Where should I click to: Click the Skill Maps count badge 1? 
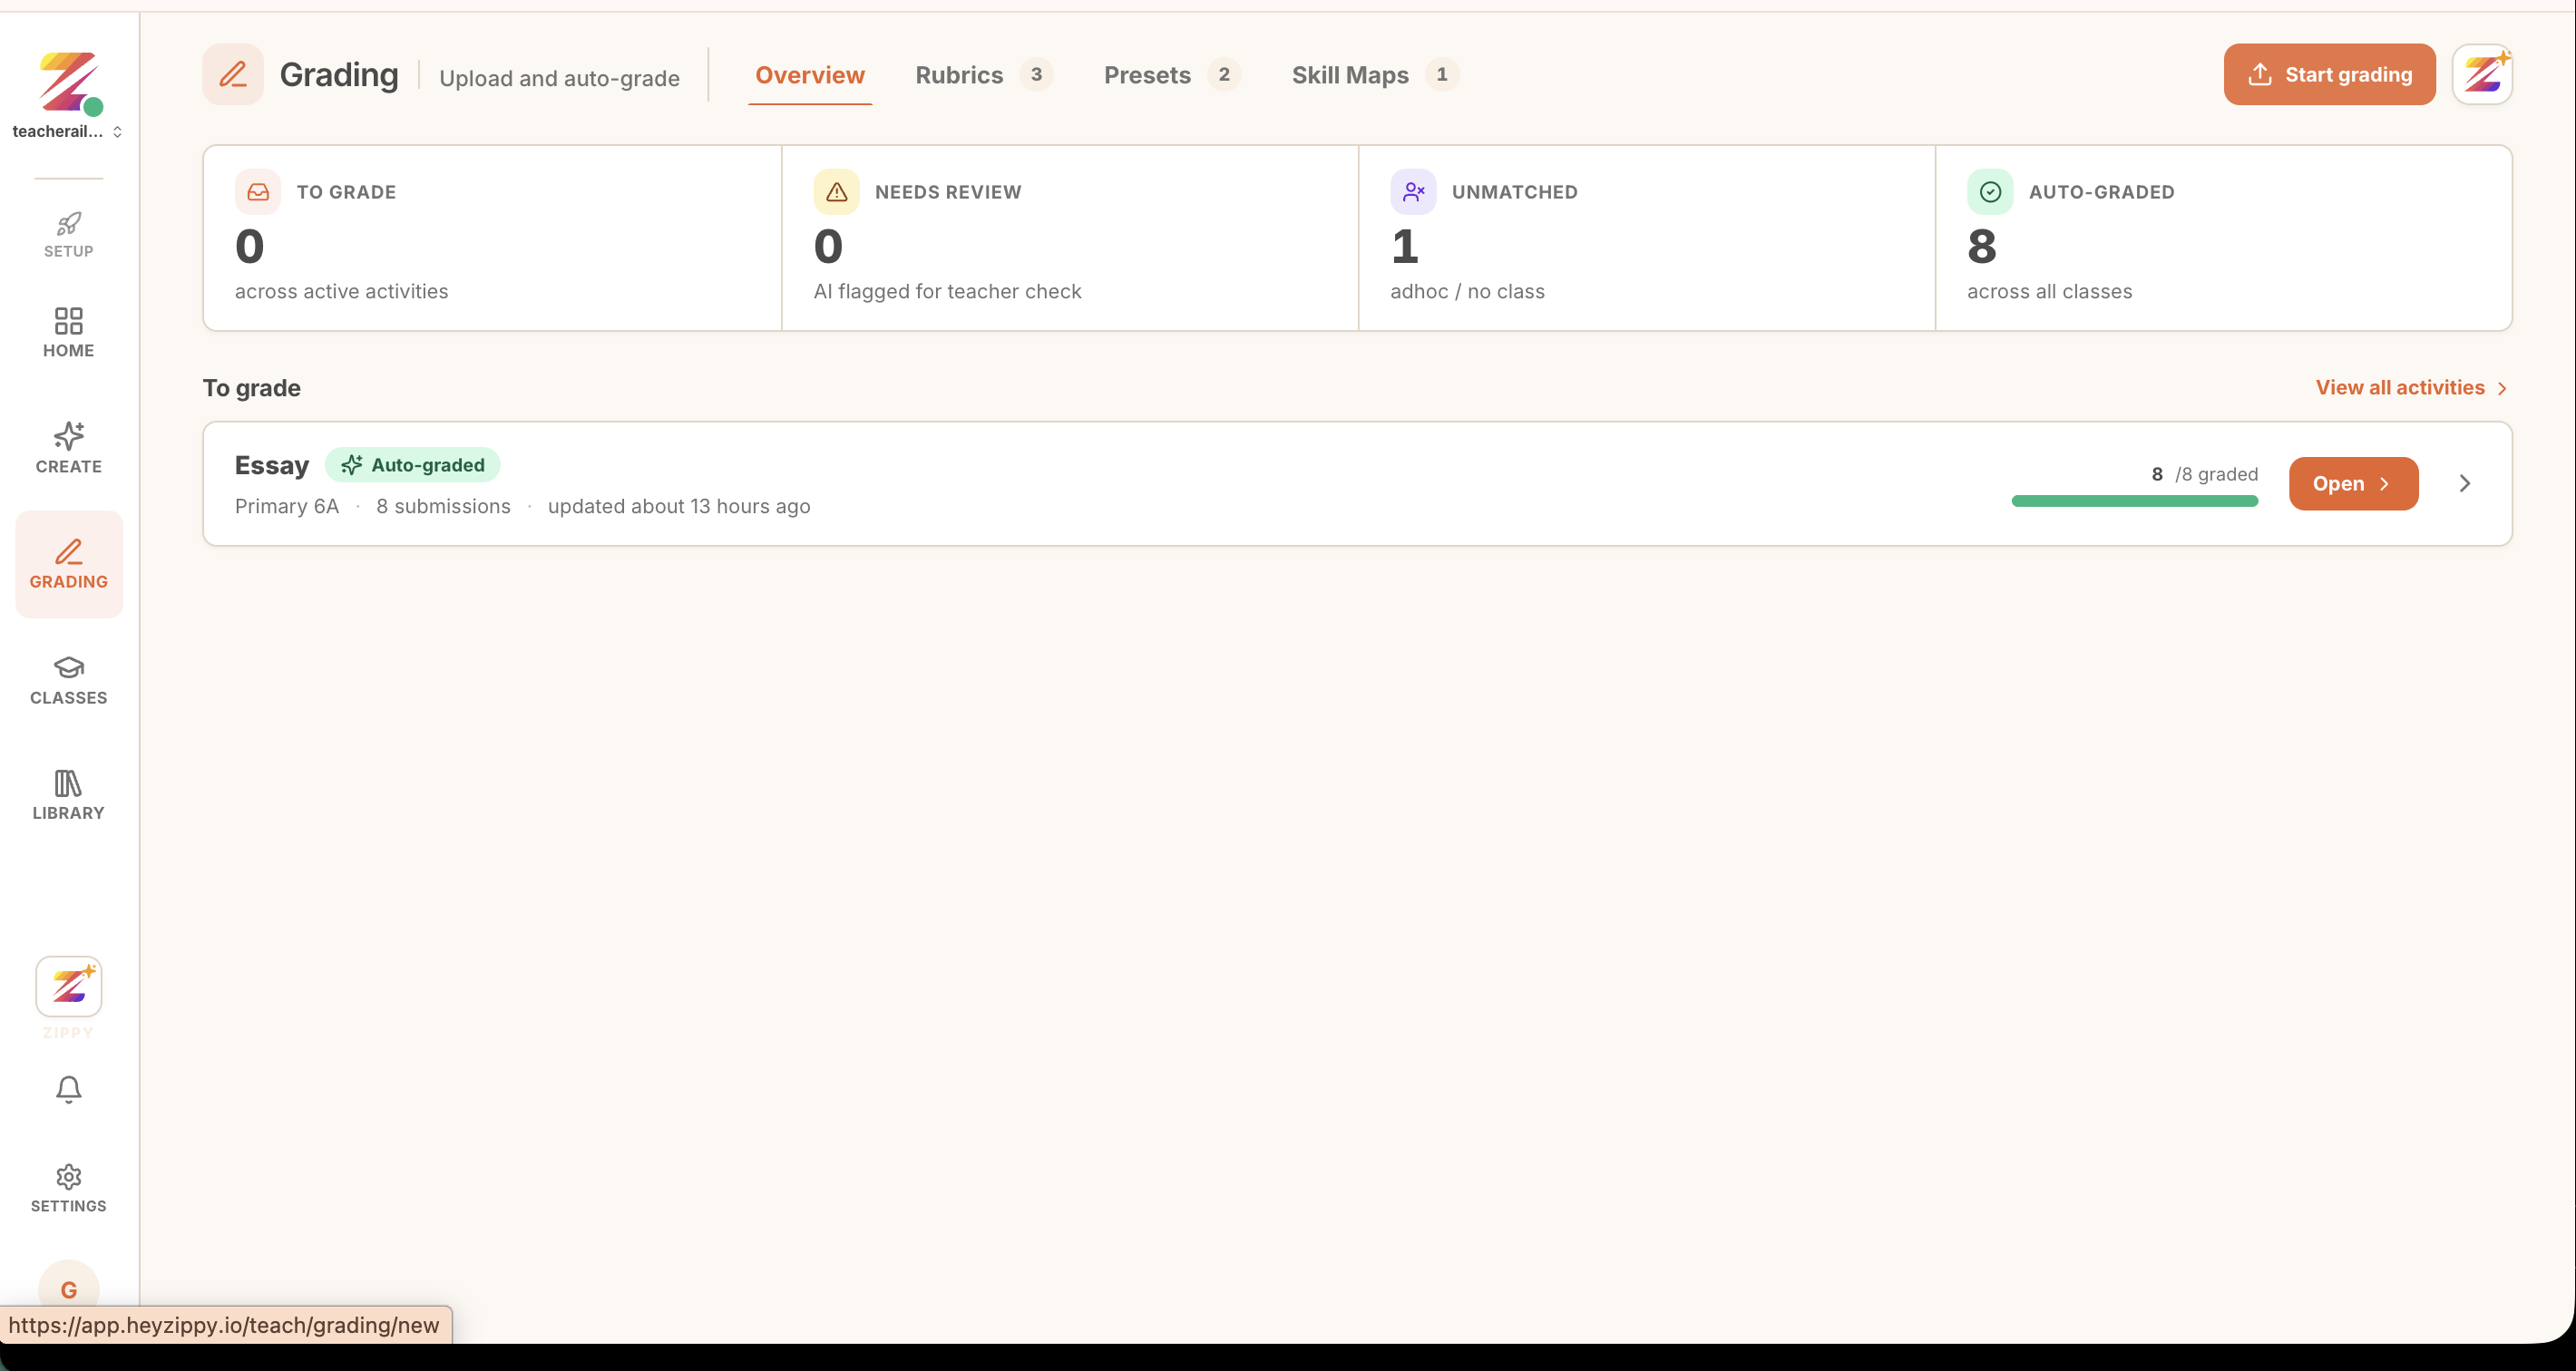[1442, 74]
